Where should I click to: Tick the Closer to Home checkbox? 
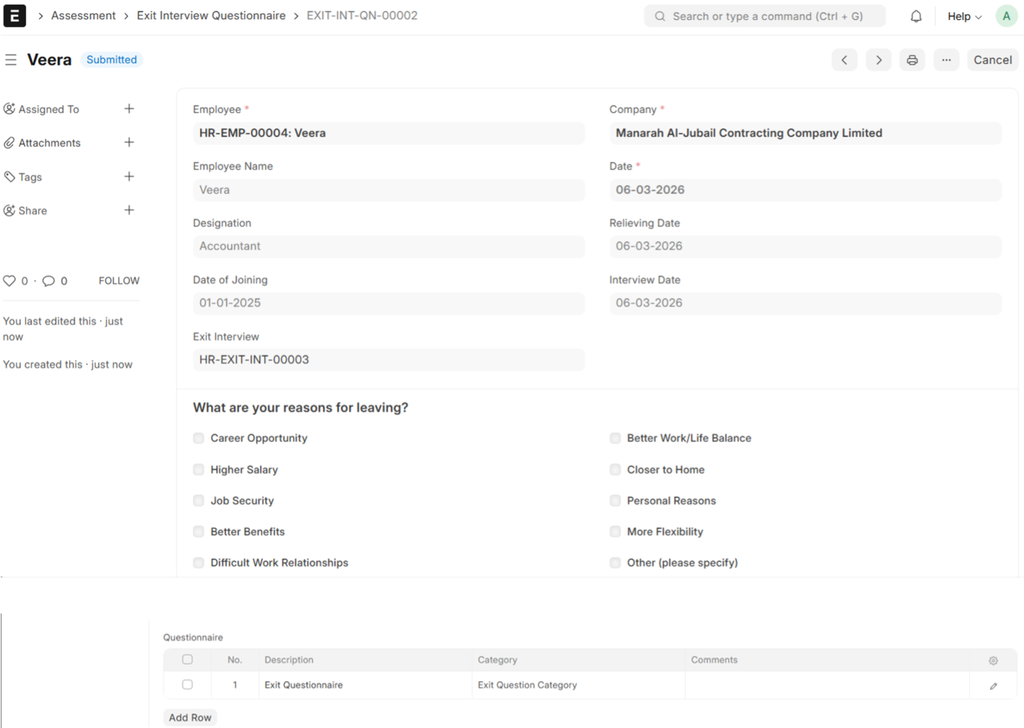(x=615, y=469)
